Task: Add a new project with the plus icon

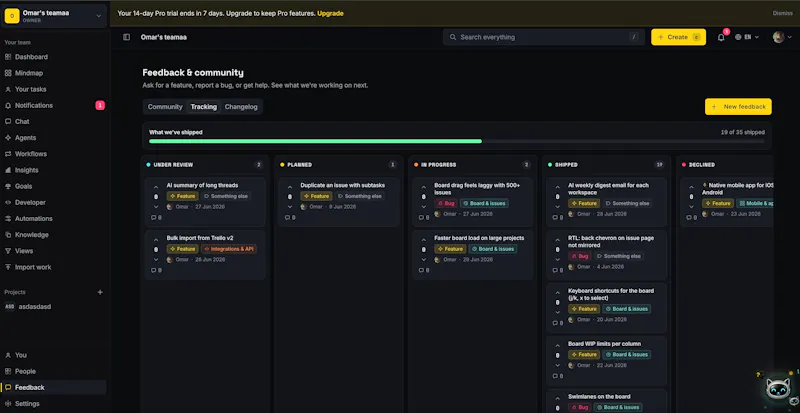Action: [100, 292]
